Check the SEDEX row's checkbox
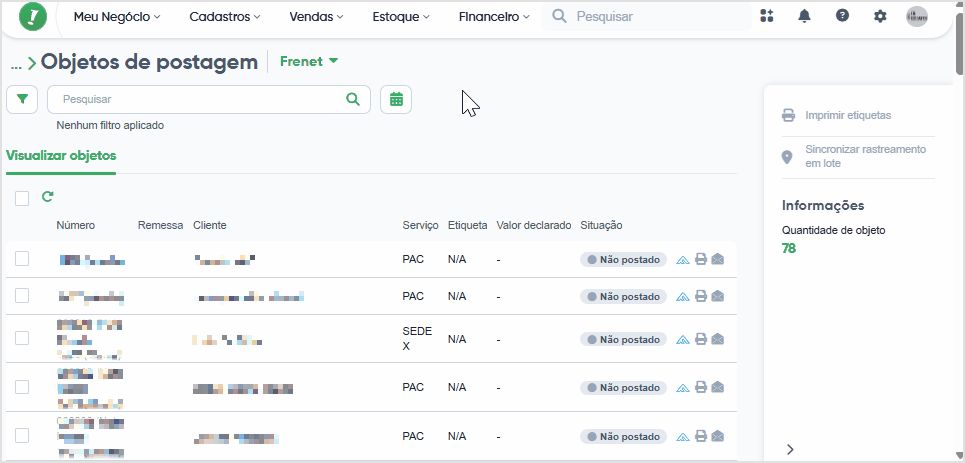The width and height of the screenshot is (965, 463). coord(22,338)
